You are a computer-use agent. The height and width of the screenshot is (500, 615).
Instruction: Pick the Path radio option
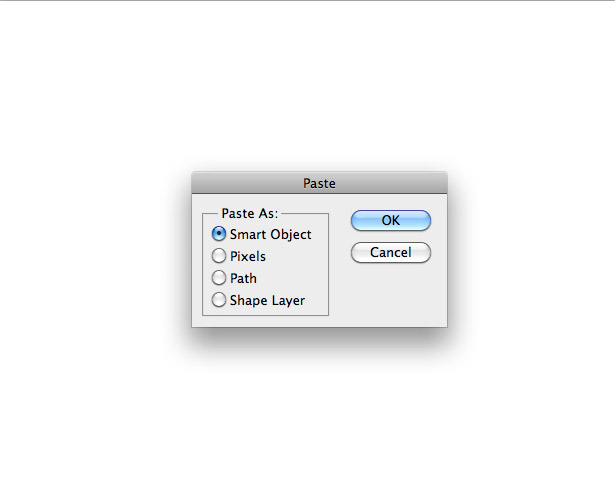click(x=218, y=278)
